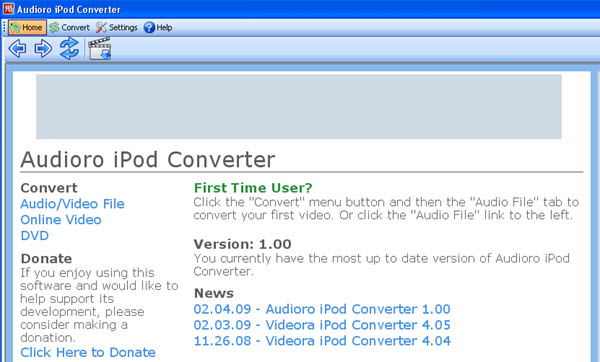Open the Settings menu
600x362 pixels.
[117, 28]
